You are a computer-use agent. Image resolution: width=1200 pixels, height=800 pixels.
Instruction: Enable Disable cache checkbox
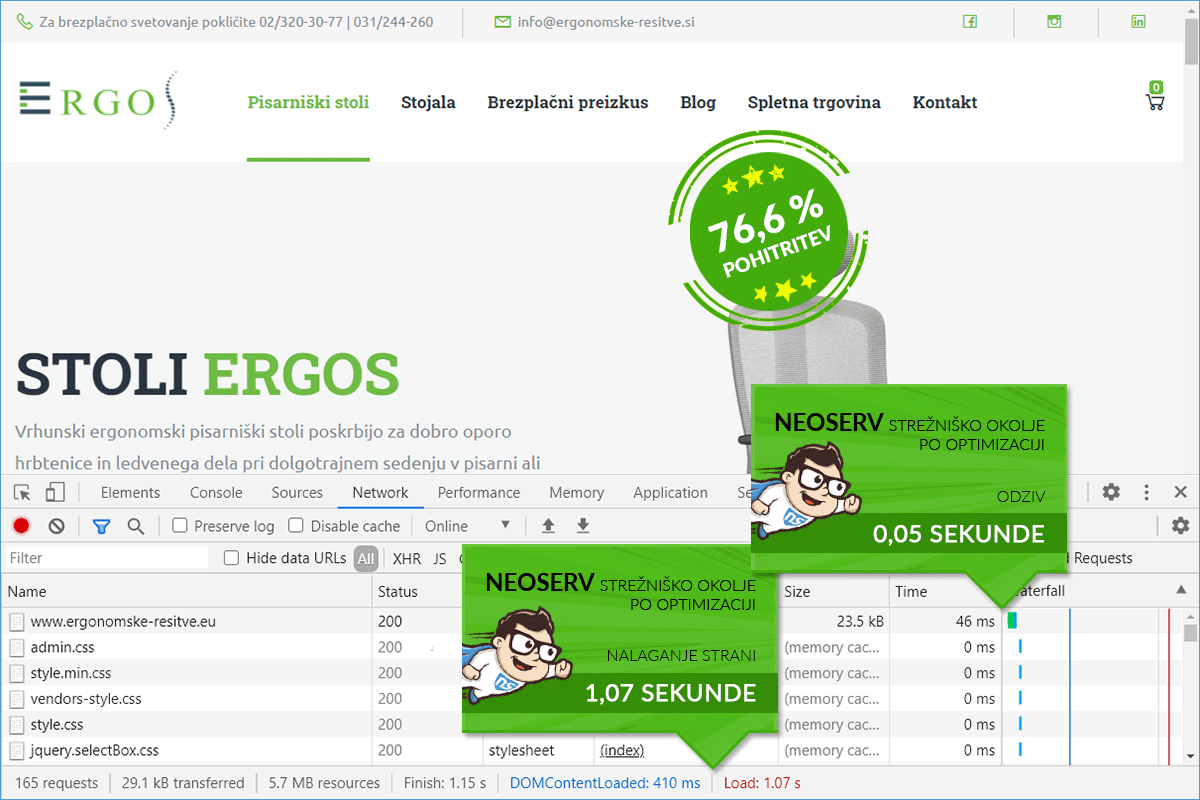[296, 525]
